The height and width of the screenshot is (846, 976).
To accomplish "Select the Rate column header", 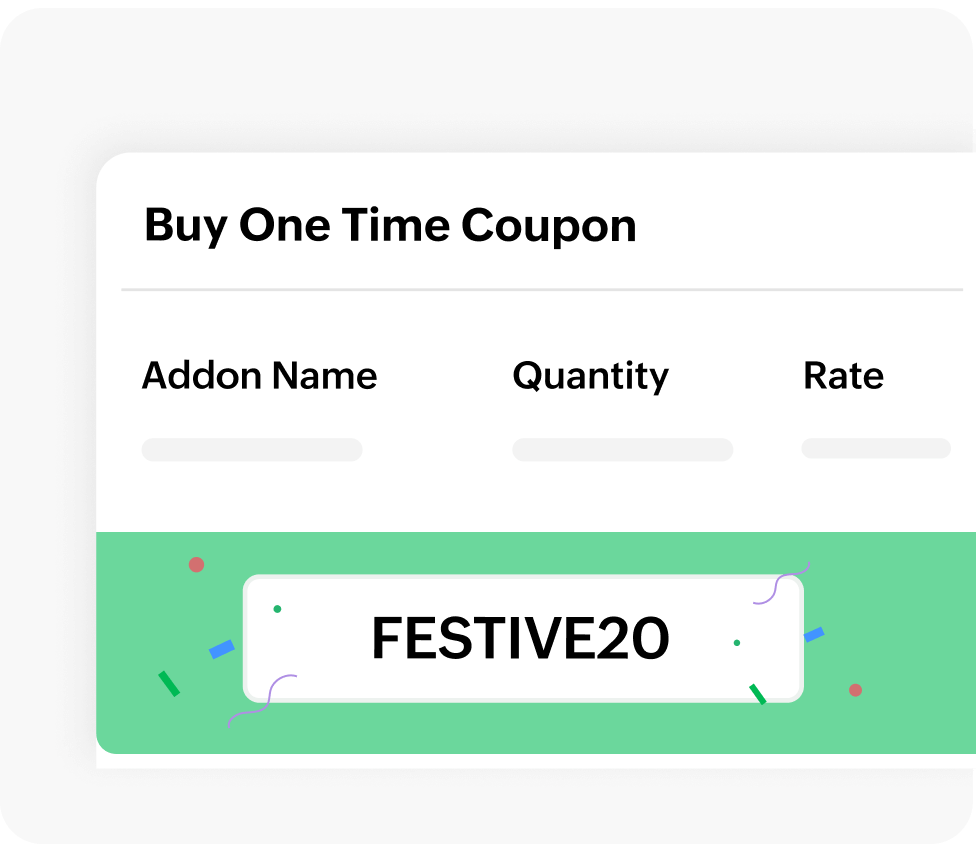I will click(843, 376).
